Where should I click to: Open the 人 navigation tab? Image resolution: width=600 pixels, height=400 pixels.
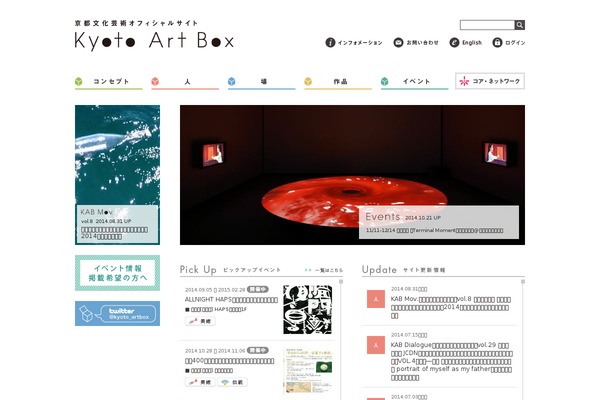coord(185,82)
